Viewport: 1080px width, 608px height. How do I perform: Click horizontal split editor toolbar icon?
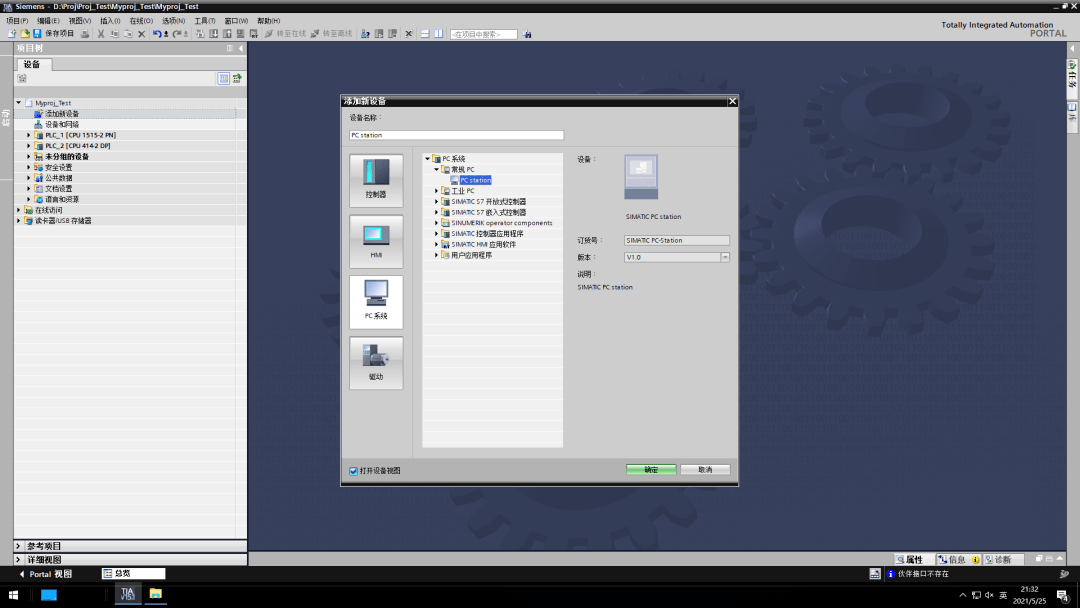[x=425, y=34]
